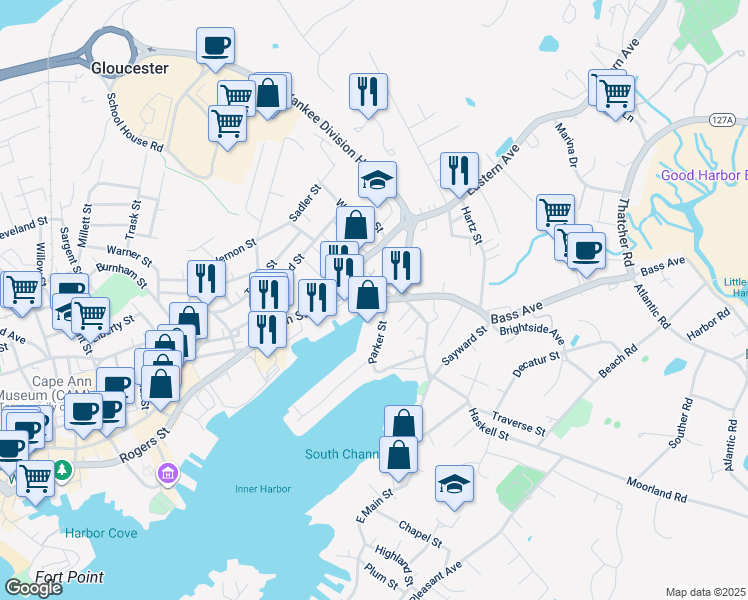Viewport: 748px width, 600px height.
Task: Open the Google logo link
Action: pos(33,587)
